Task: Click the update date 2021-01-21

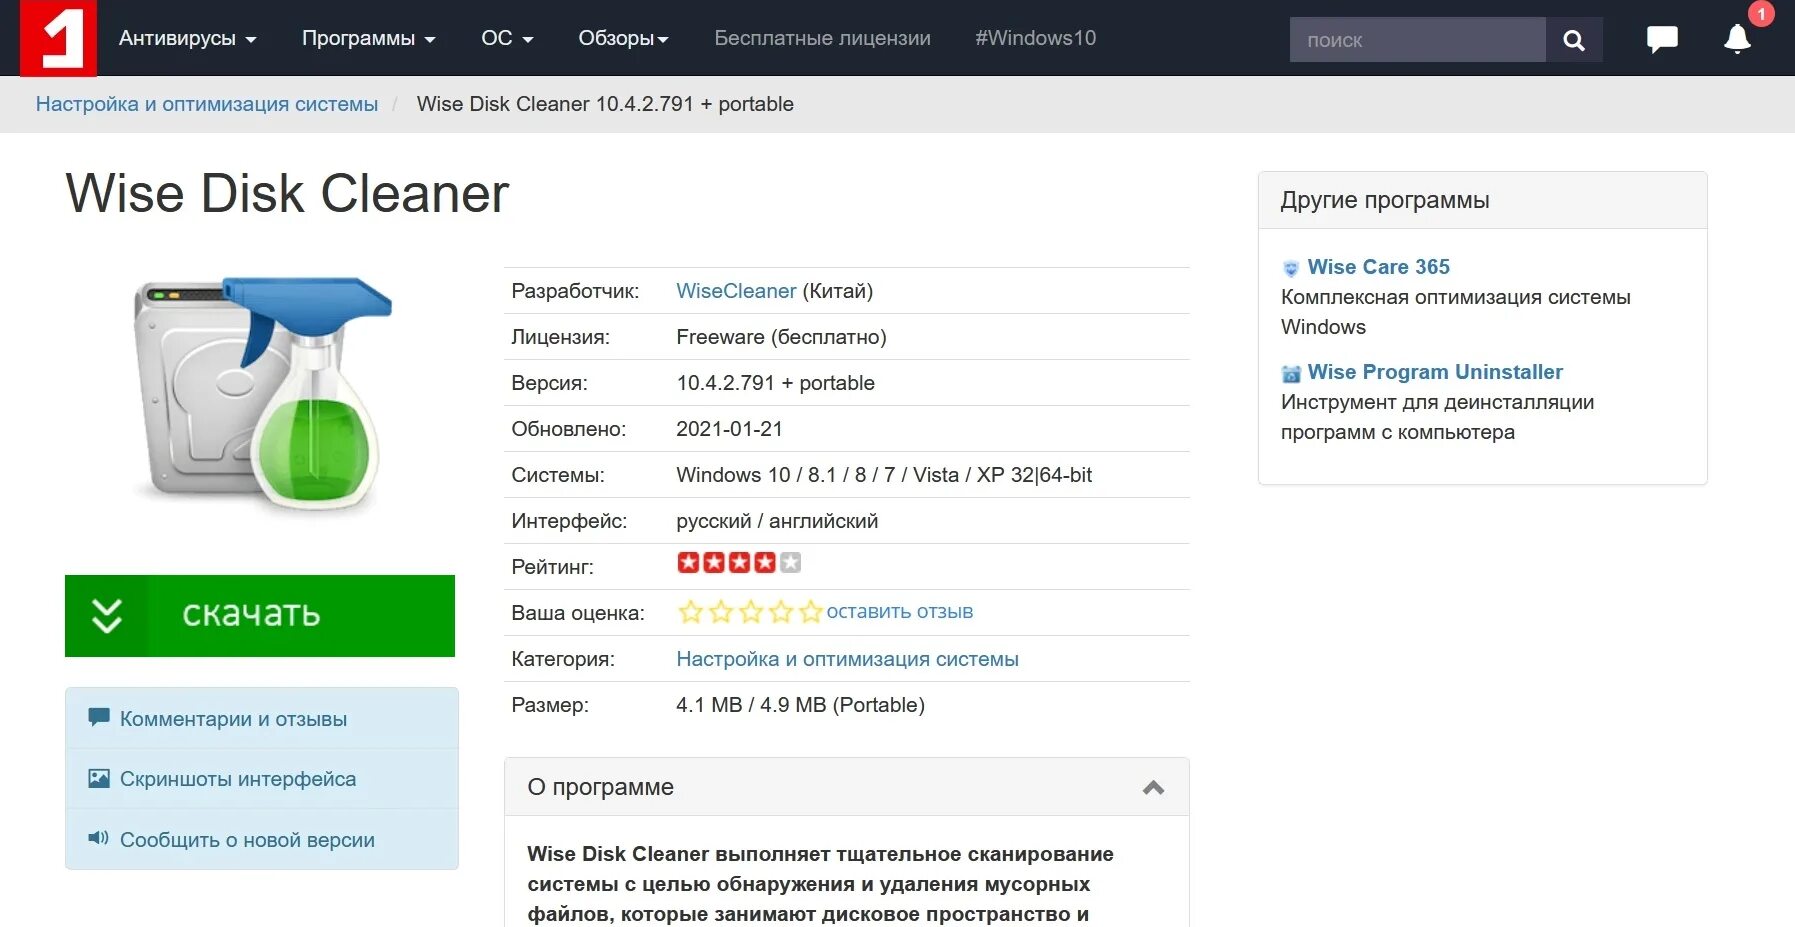Action: coord(729,429)
